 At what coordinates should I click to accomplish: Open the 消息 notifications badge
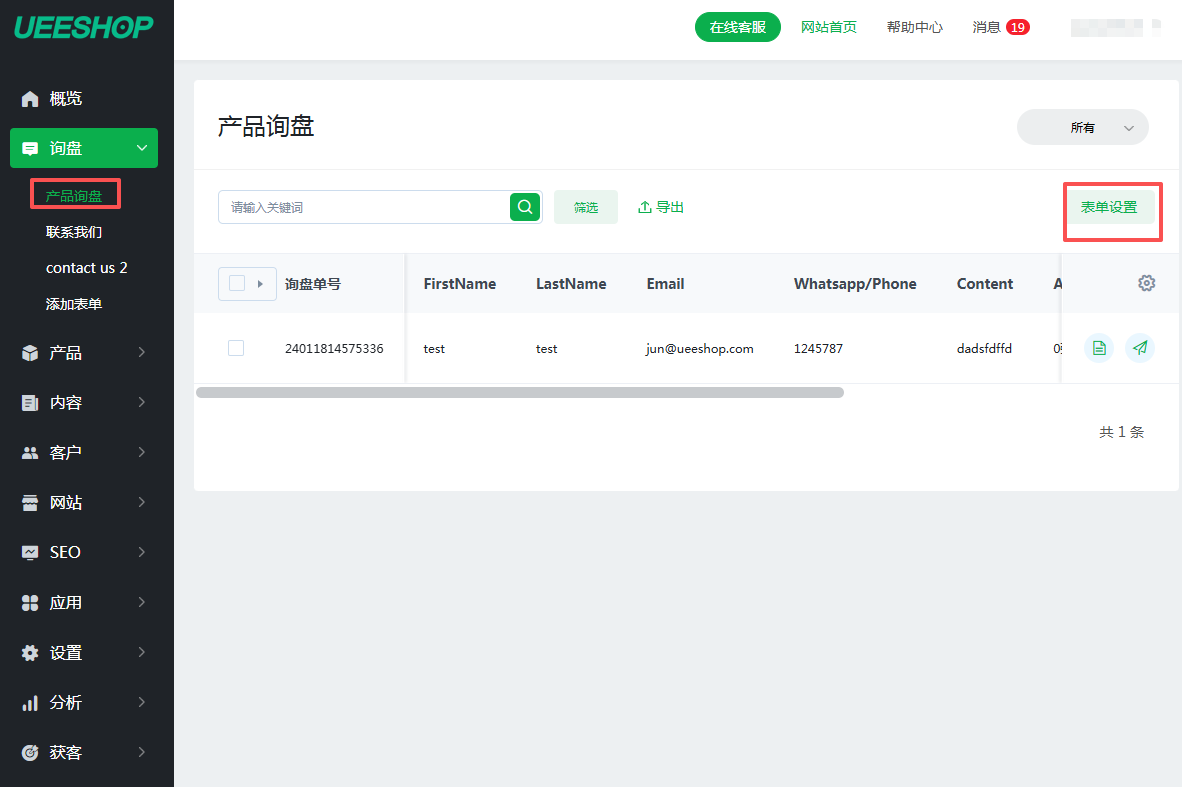[1017, 27]
